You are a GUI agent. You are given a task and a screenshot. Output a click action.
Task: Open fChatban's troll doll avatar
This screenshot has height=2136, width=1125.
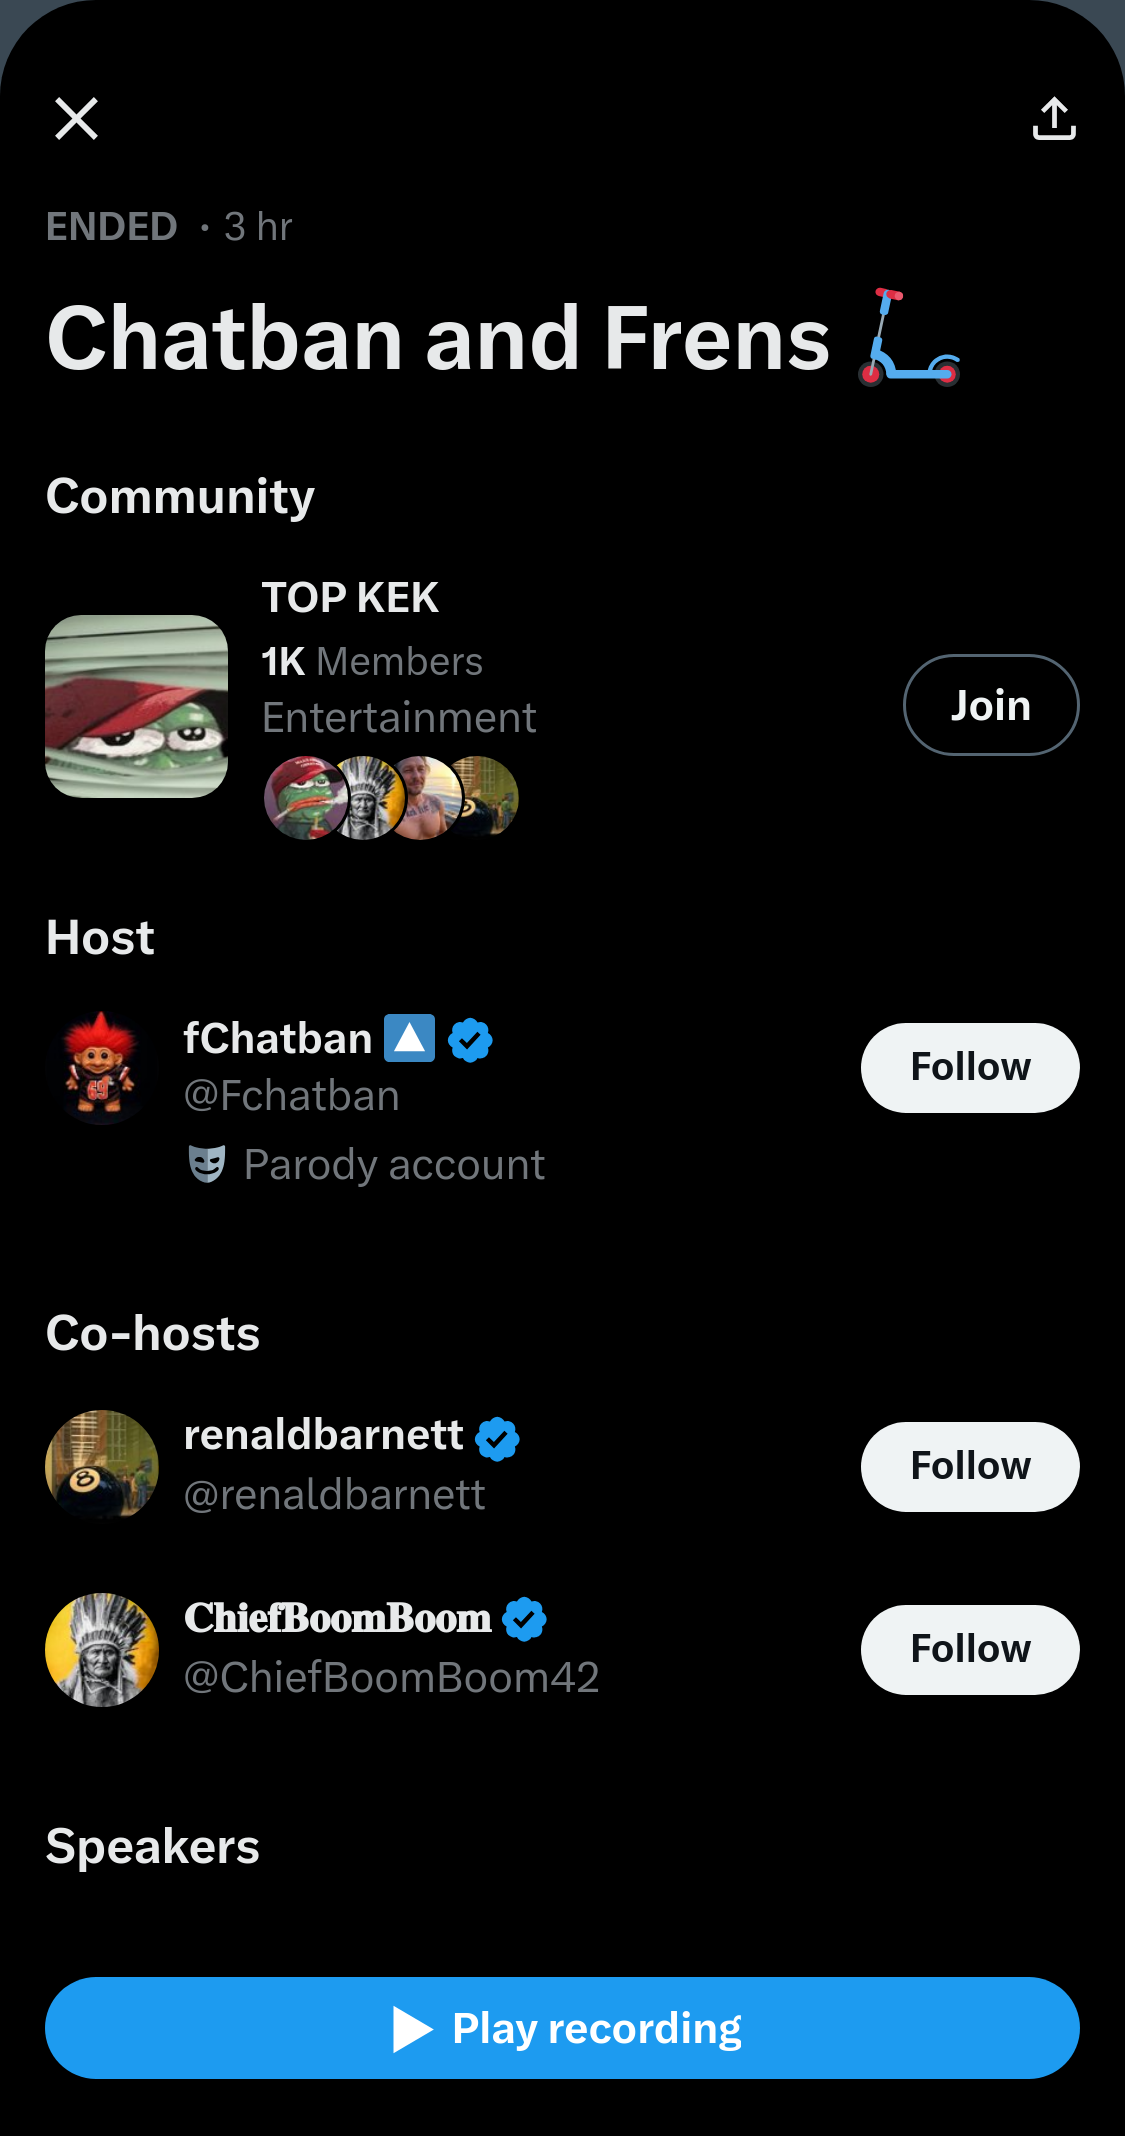(x=101, y=1067)
